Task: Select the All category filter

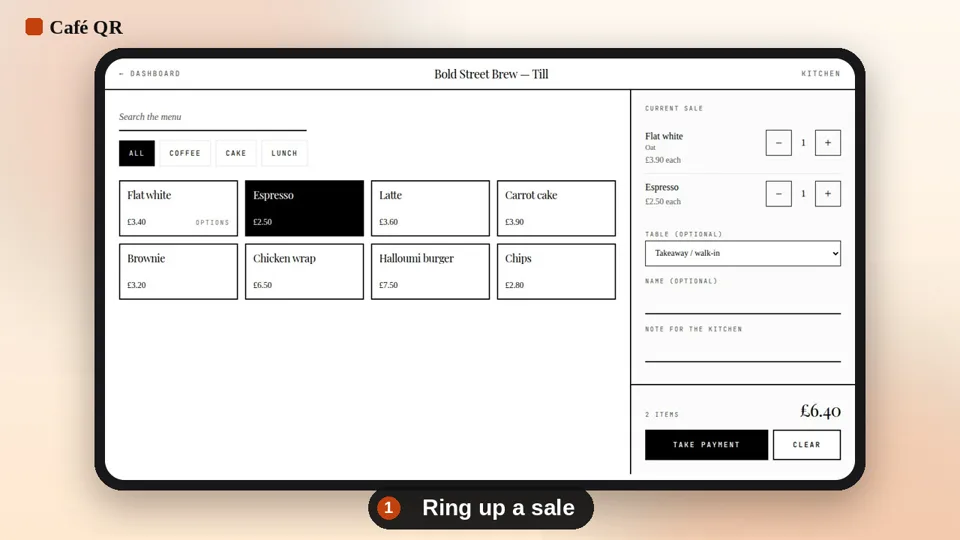Action: 137,153
